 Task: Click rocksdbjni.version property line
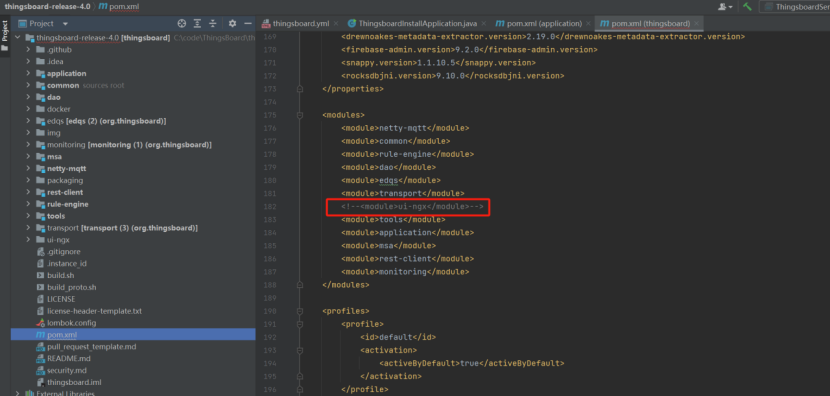453,76
